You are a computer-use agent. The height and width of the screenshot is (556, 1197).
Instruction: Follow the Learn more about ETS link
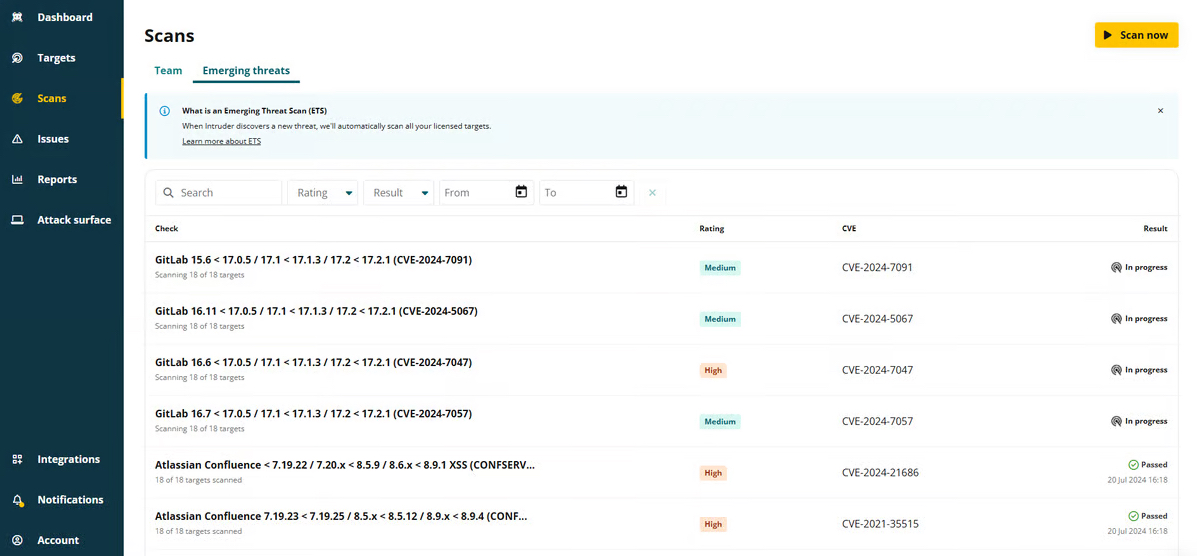coord(221,141)
